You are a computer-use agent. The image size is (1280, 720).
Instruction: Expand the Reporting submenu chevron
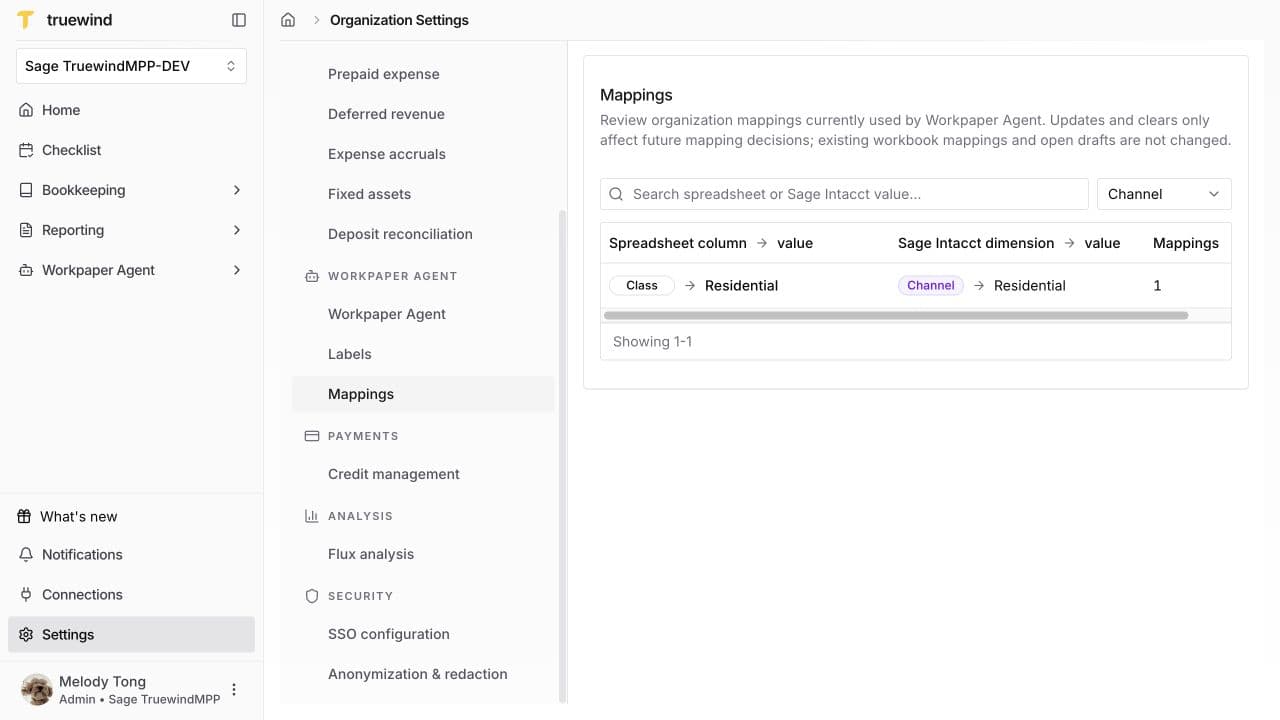[237, 230]
